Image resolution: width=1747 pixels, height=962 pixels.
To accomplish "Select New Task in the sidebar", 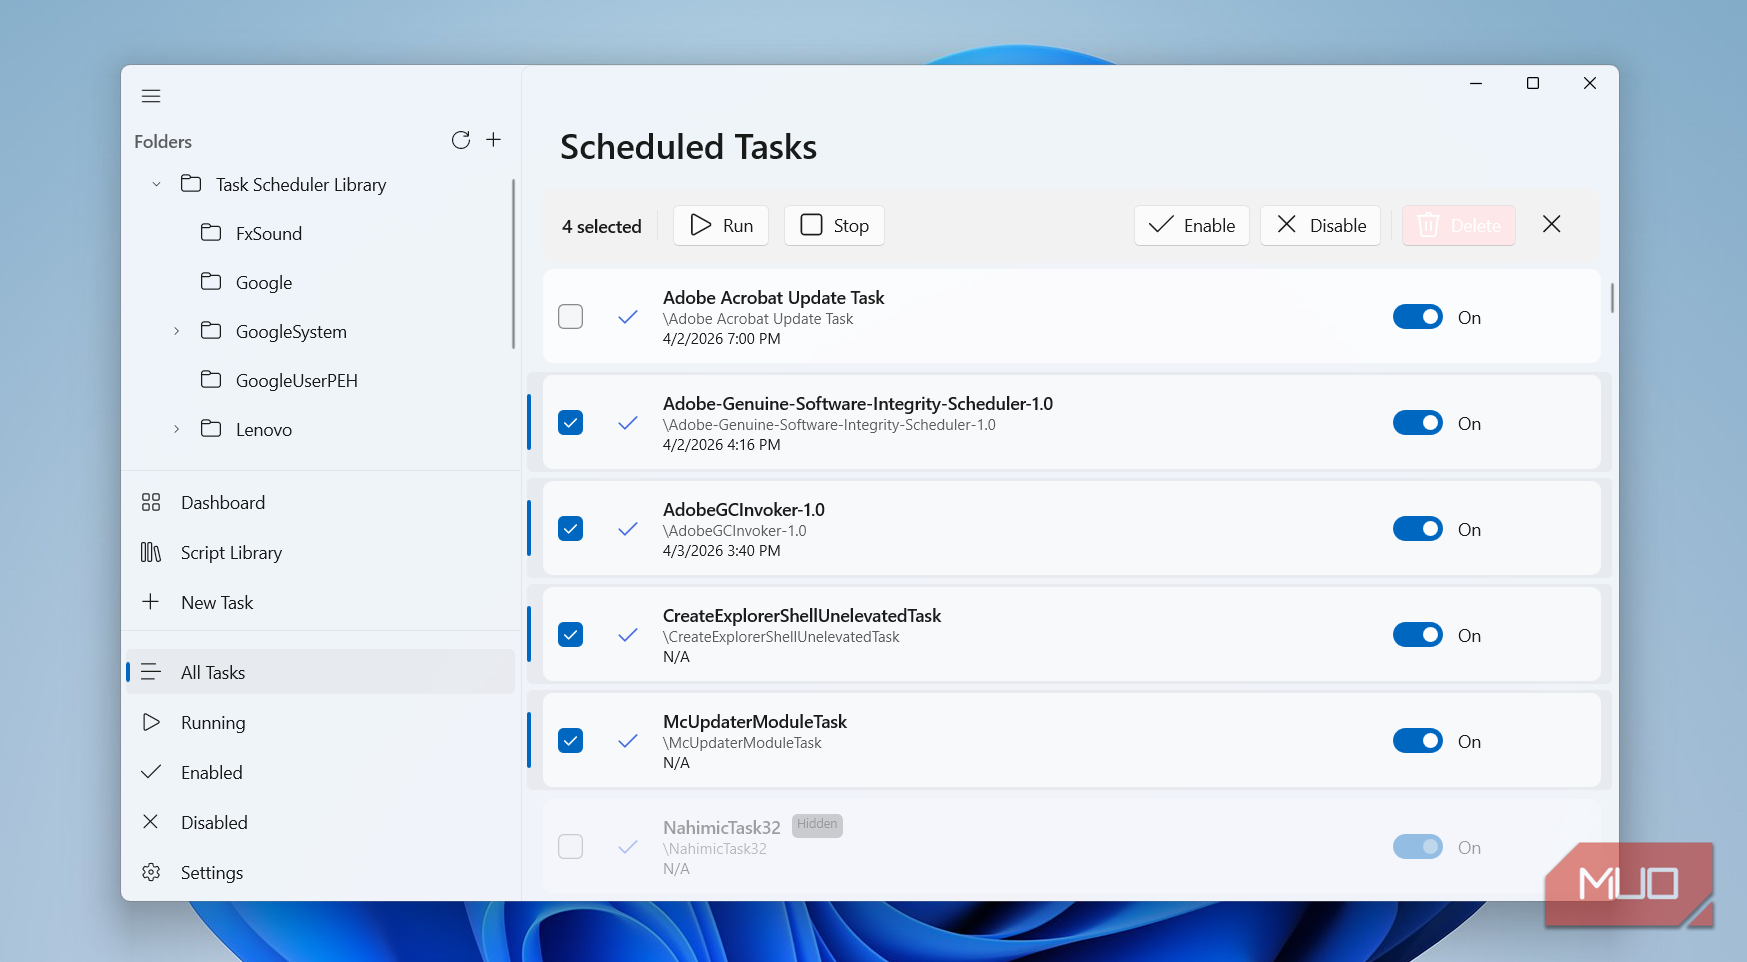I will [320, 602].
